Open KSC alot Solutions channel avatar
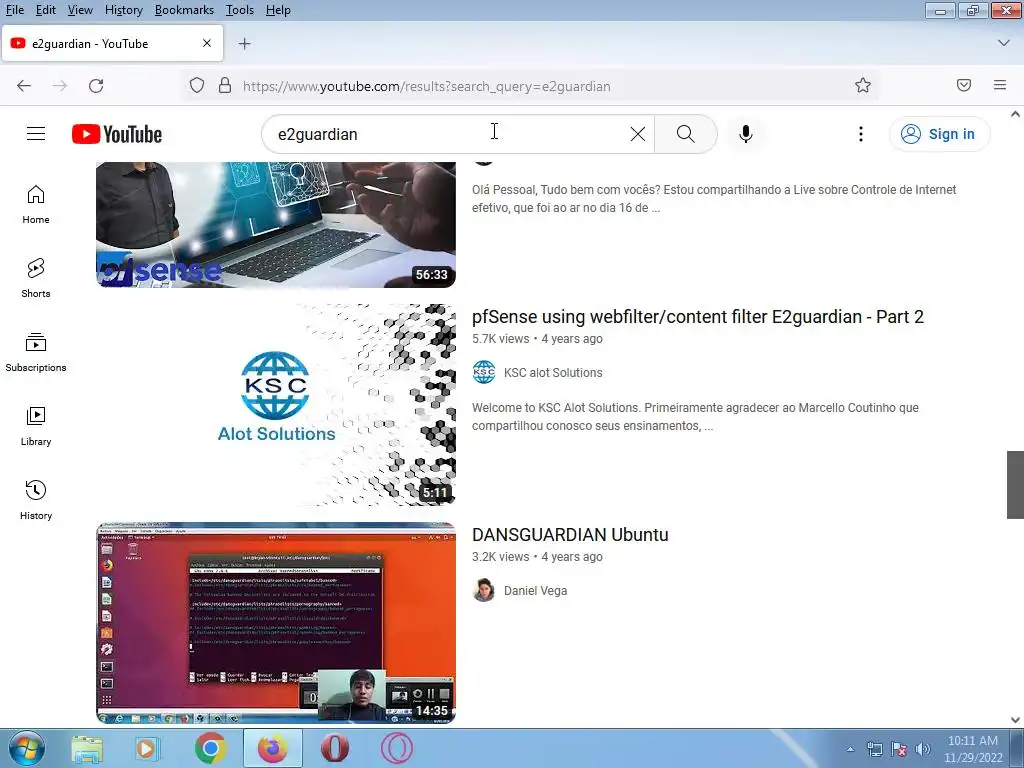 484,372
